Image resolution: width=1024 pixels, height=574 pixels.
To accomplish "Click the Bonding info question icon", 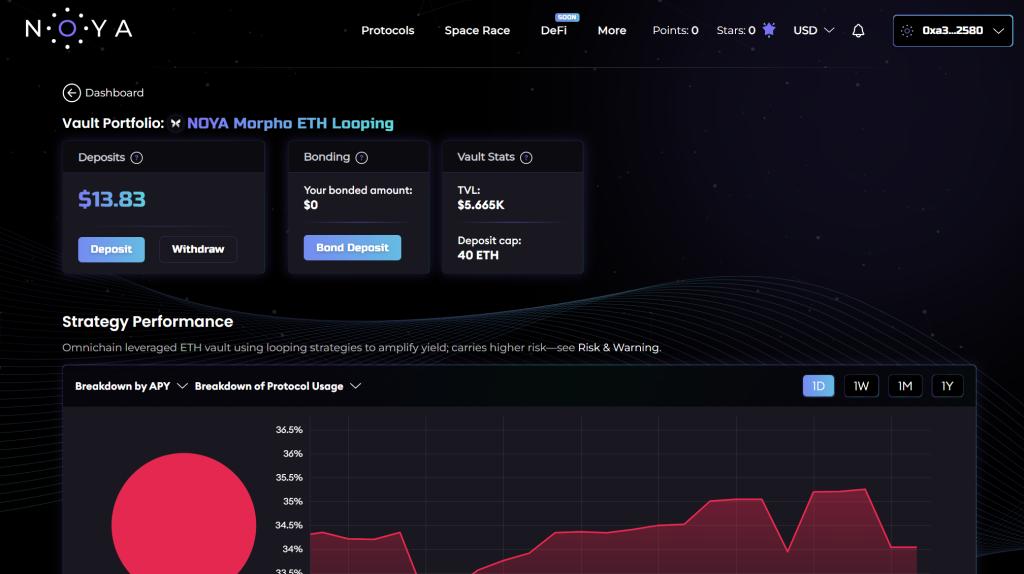I will 362,158.
